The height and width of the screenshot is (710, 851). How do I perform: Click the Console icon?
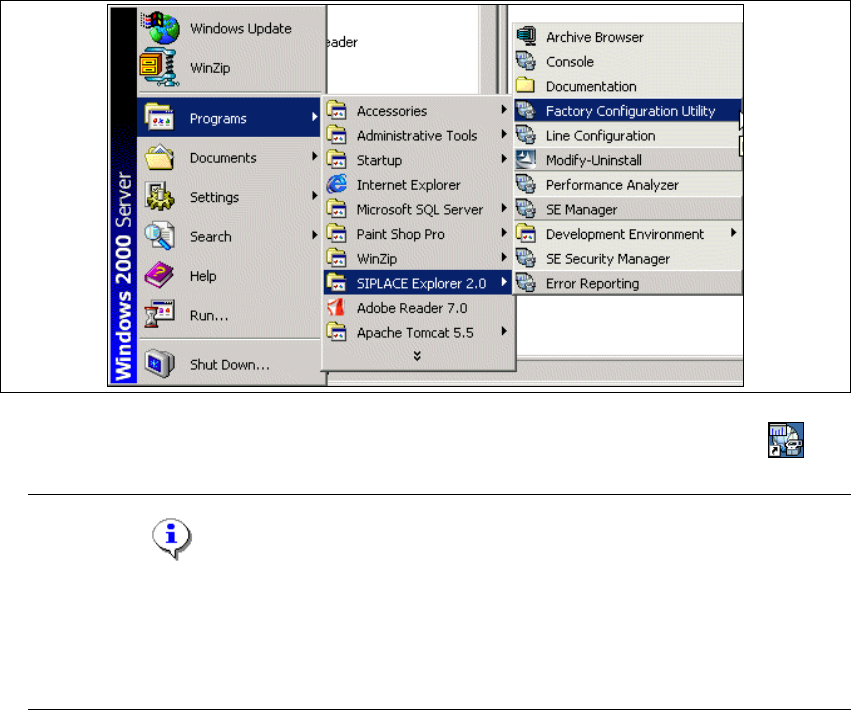(525, 61)
